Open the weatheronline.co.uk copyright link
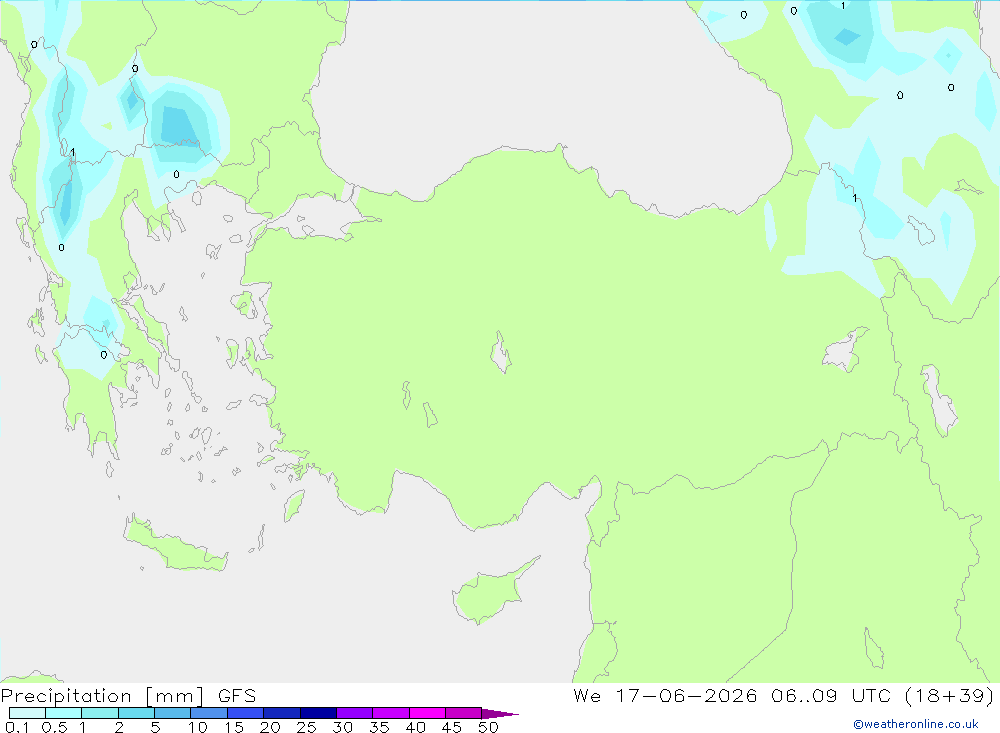The height and width of the screenshot is (733, 1000). (x=916, y=724)
